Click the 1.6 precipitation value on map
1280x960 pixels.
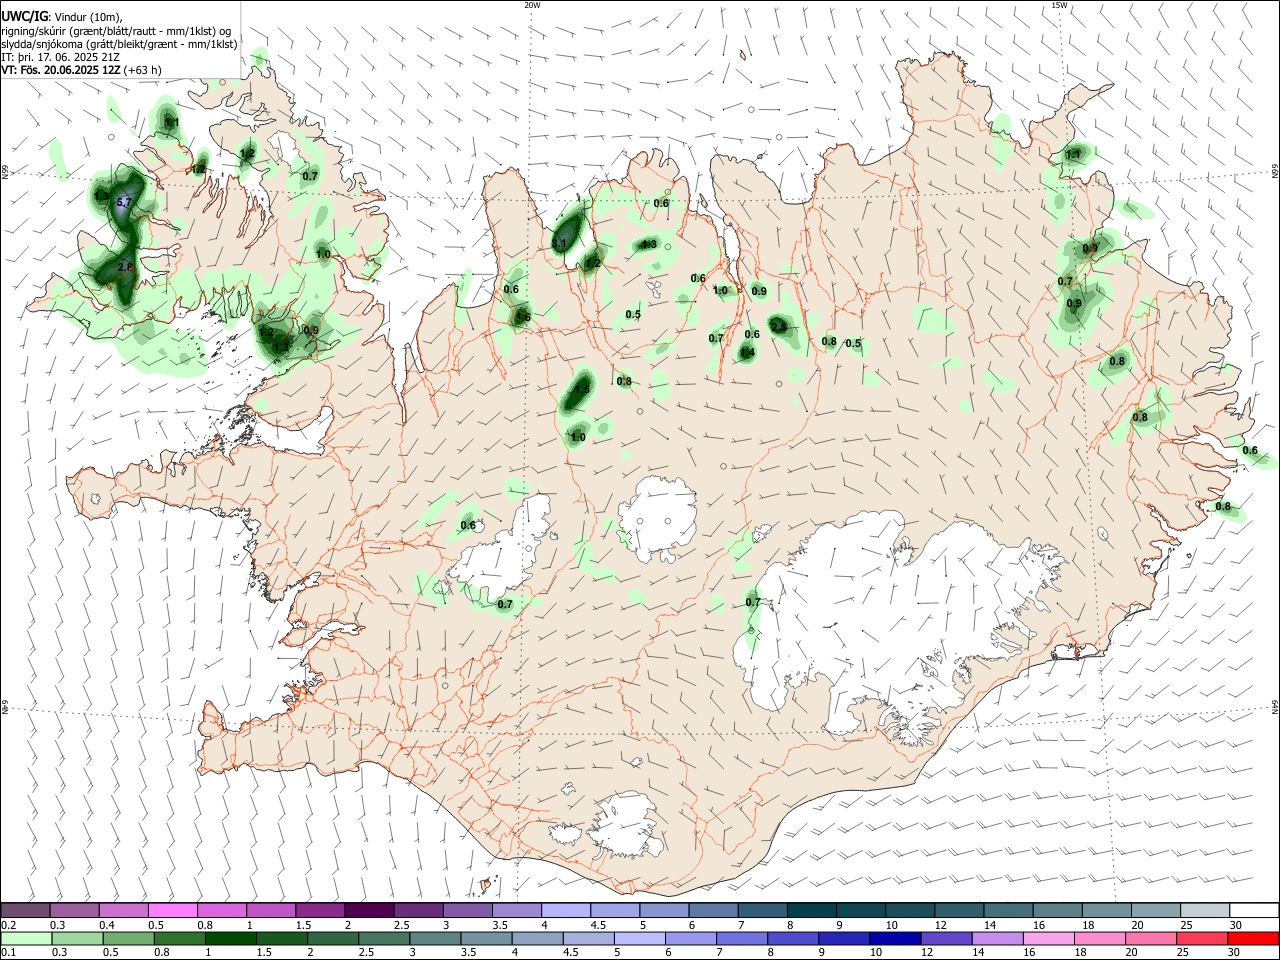tap(522, 317)
